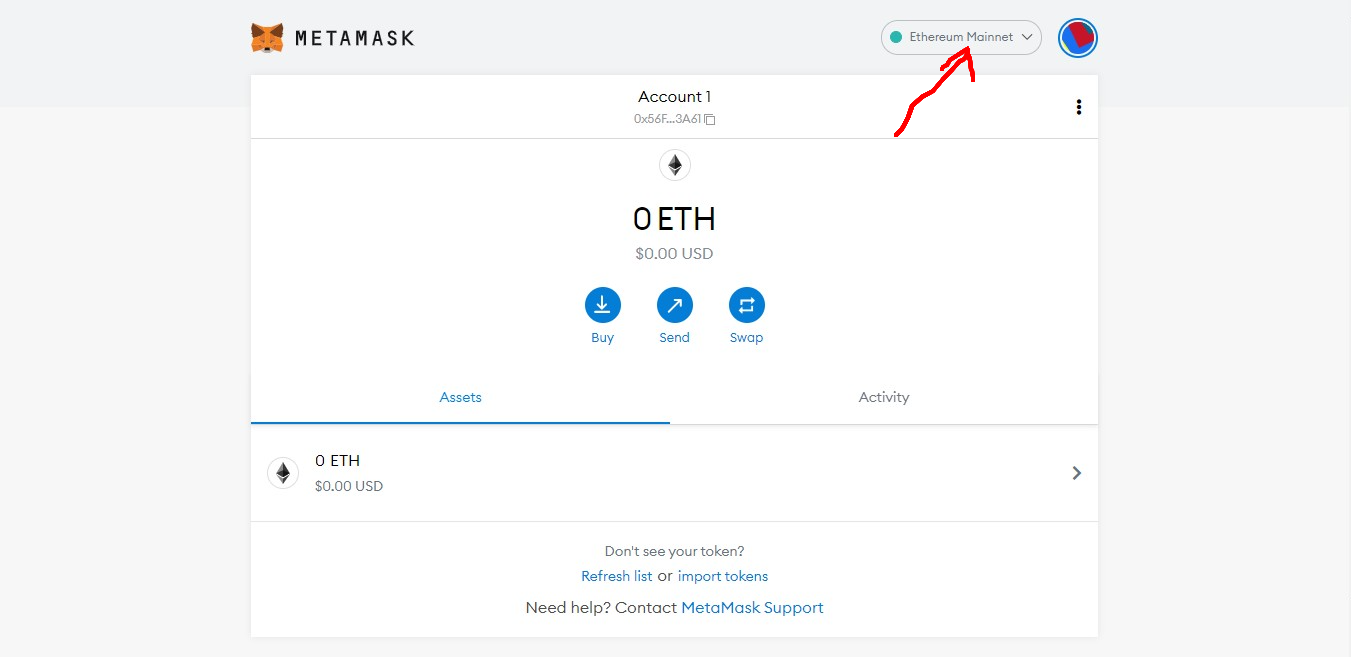Screen dimensions: 1351x657
Task: Click the Buy download-arrow icon
Action: pyautogui.click(x=602, y=305)
